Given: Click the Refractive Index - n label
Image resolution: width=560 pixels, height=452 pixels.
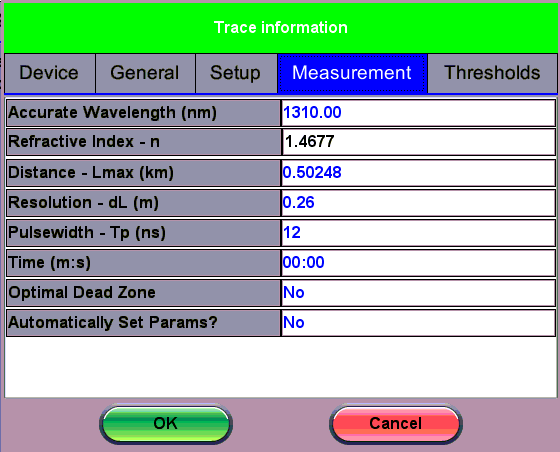Looking at the screenshot, I should coord(144,142).
